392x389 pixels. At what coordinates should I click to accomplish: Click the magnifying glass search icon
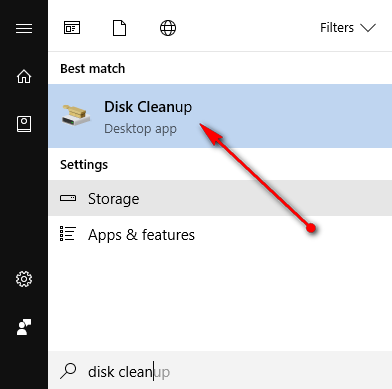(68, 371)
